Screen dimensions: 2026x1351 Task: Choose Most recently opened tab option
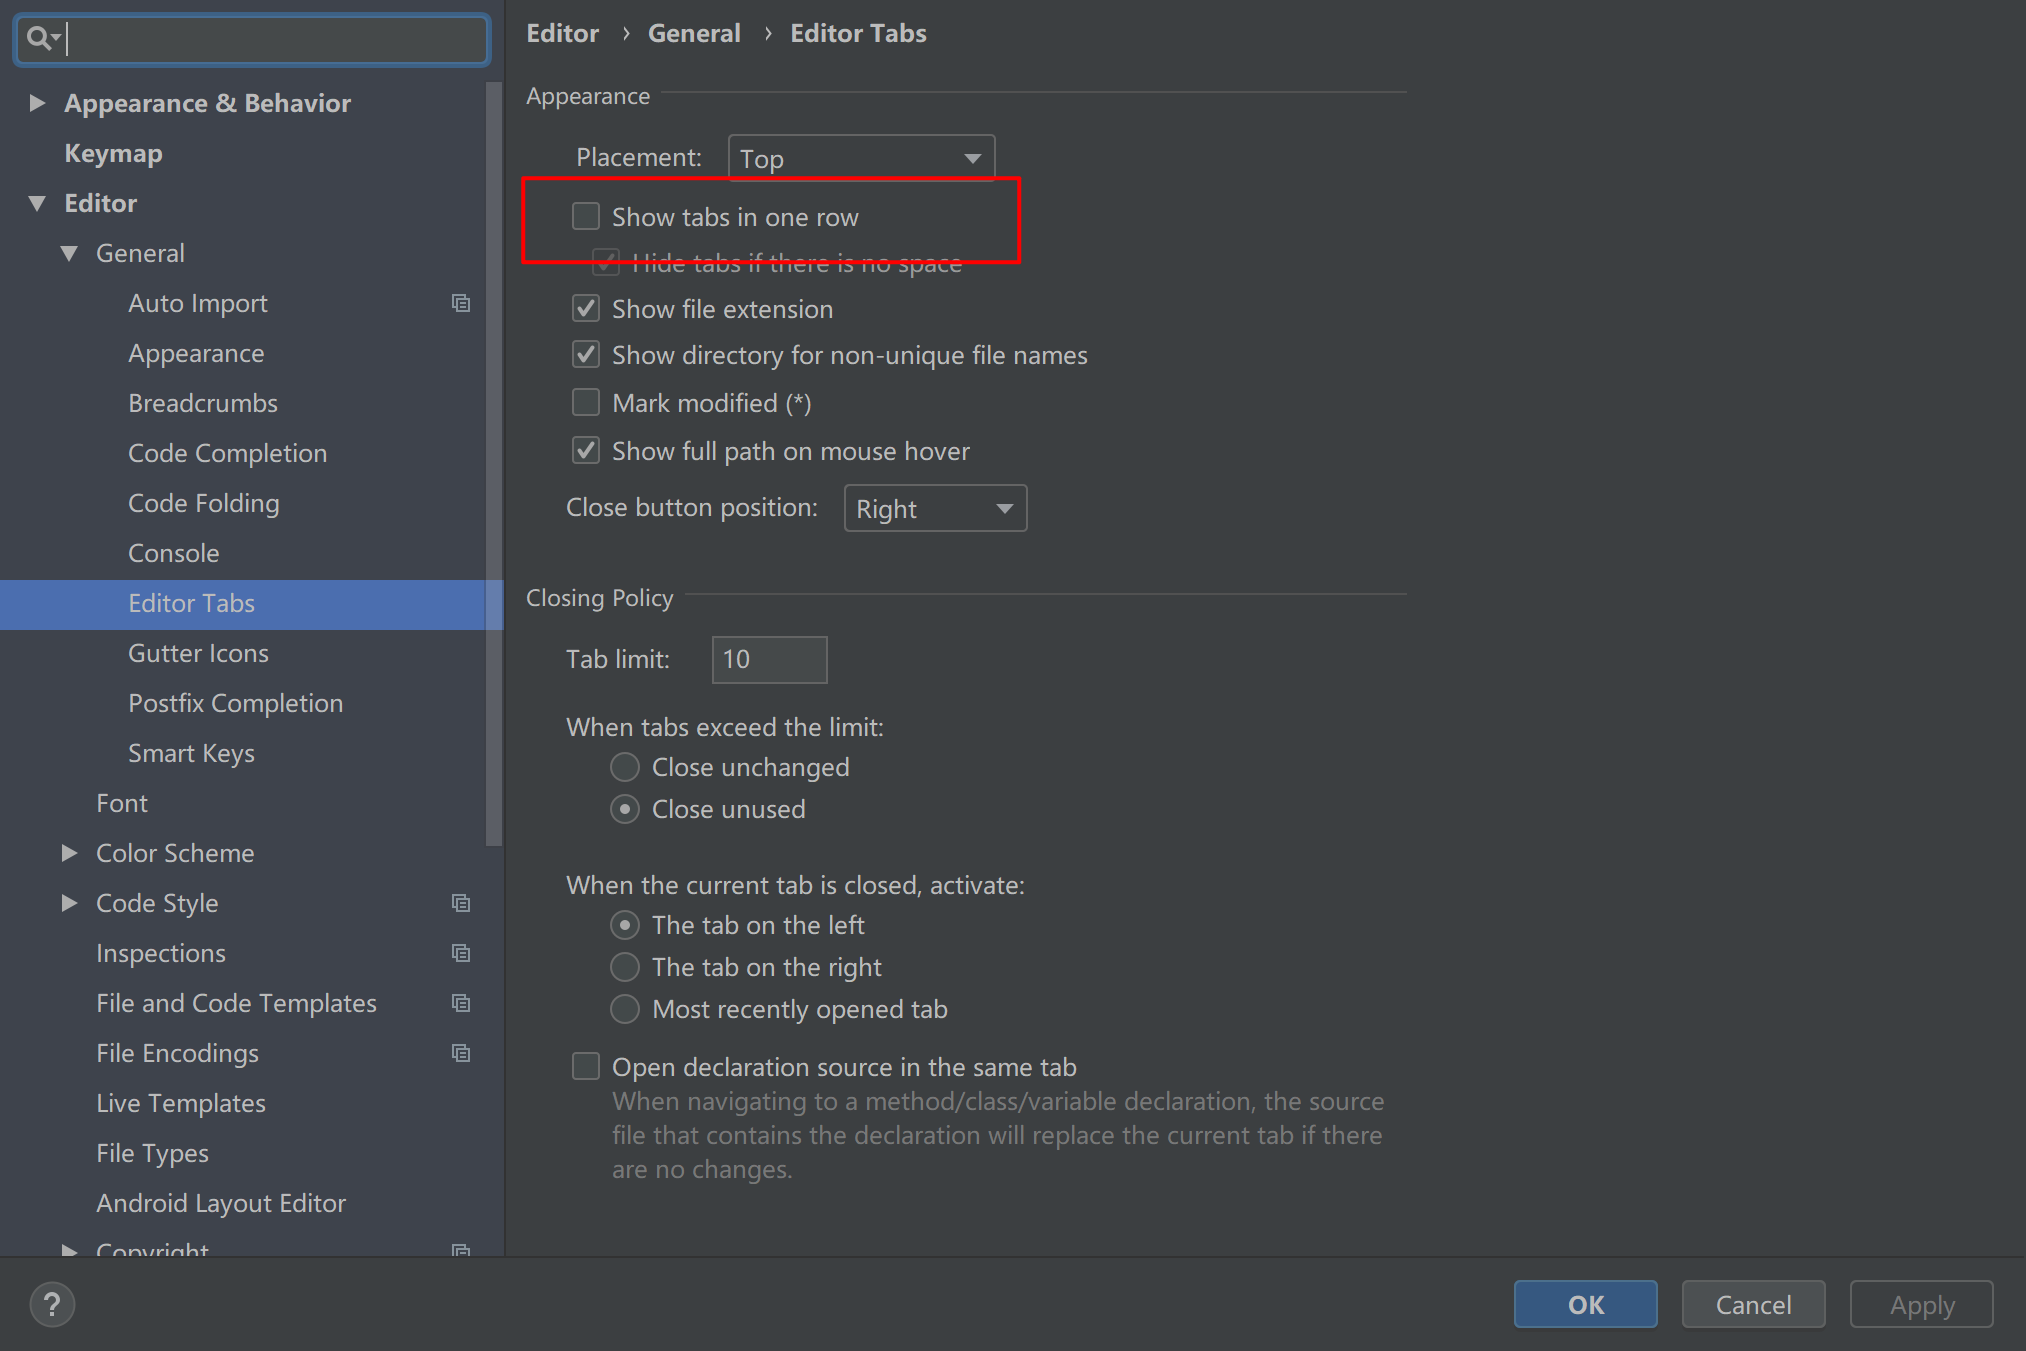(x=625, y=1009)
